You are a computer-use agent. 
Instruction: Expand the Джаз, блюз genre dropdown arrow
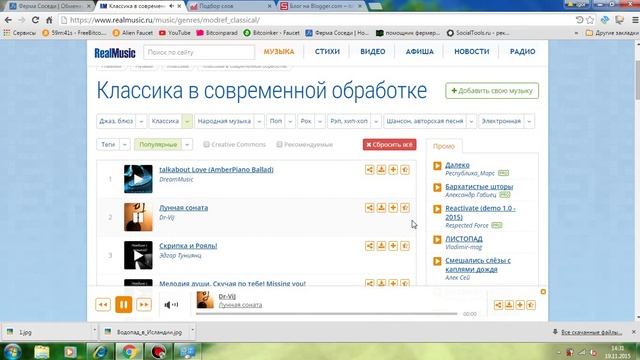click(x=141, y=121)
